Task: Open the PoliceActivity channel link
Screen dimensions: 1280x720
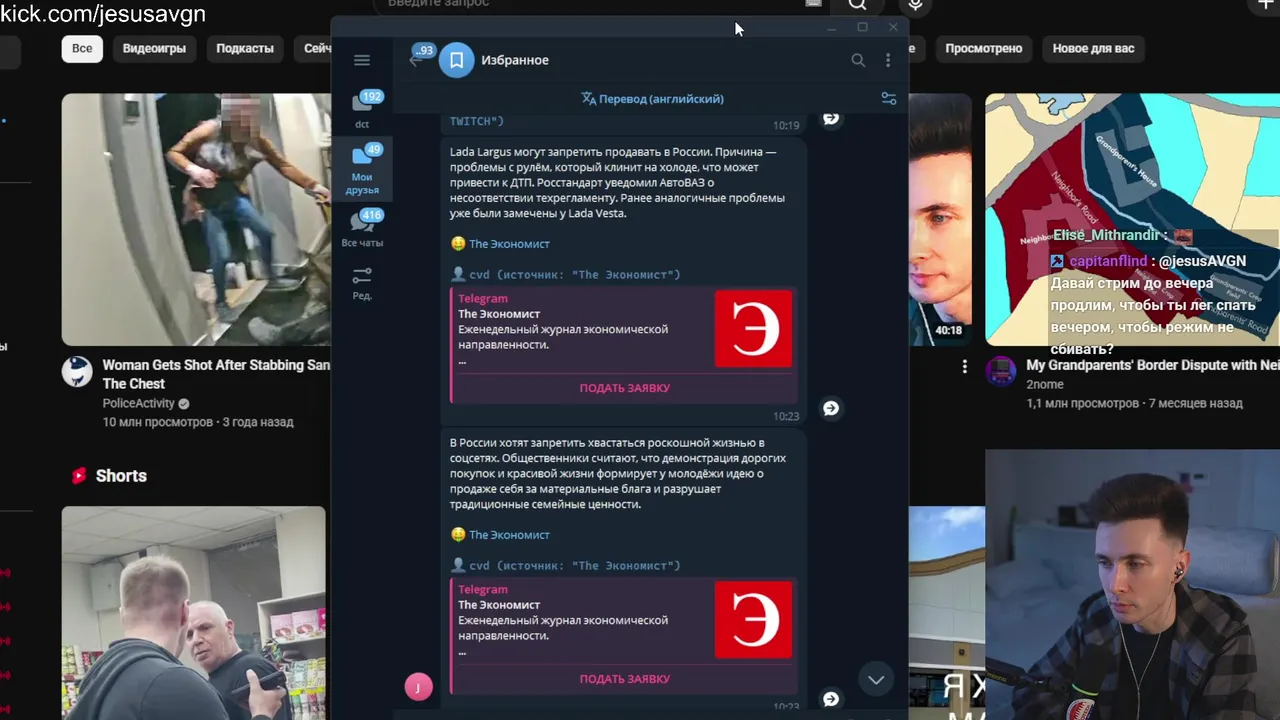Action: pyautogui.click(x=138, y=403)
